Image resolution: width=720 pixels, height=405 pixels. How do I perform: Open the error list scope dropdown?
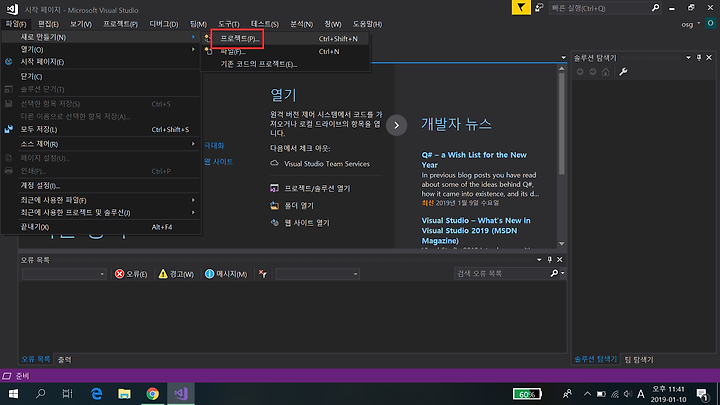64,274
